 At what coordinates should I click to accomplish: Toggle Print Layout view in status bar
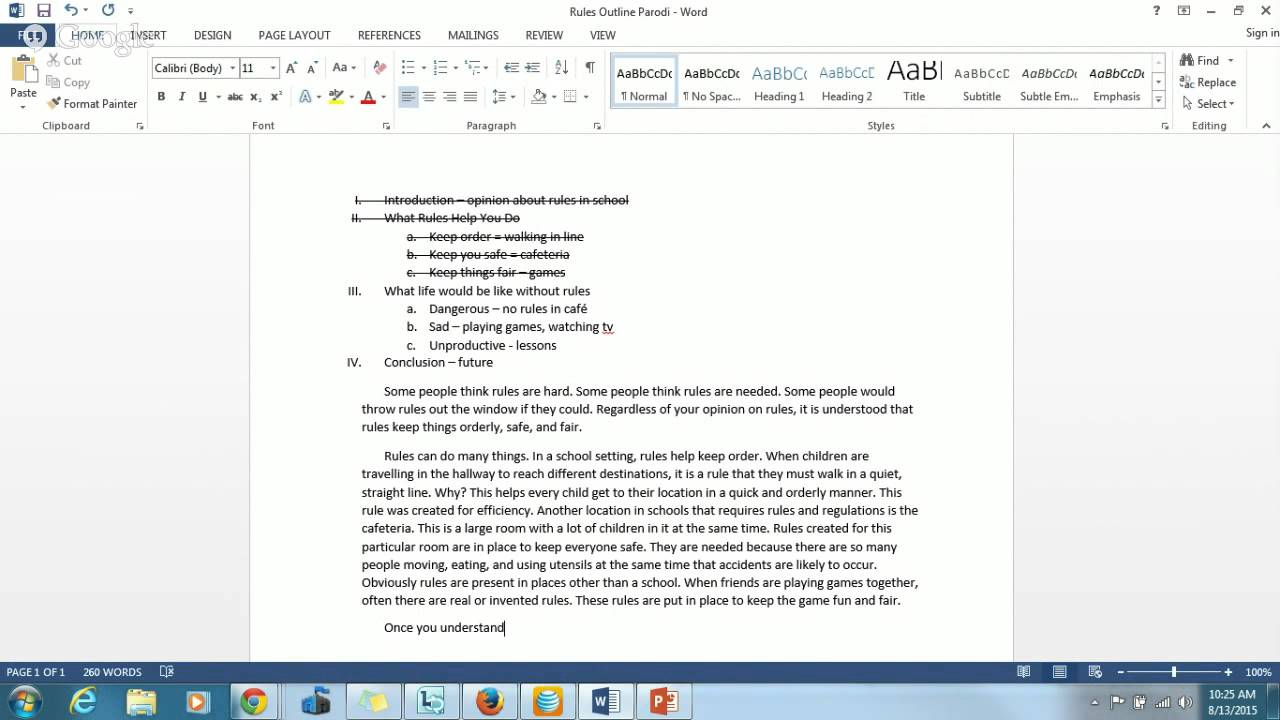click(1060, 672)
